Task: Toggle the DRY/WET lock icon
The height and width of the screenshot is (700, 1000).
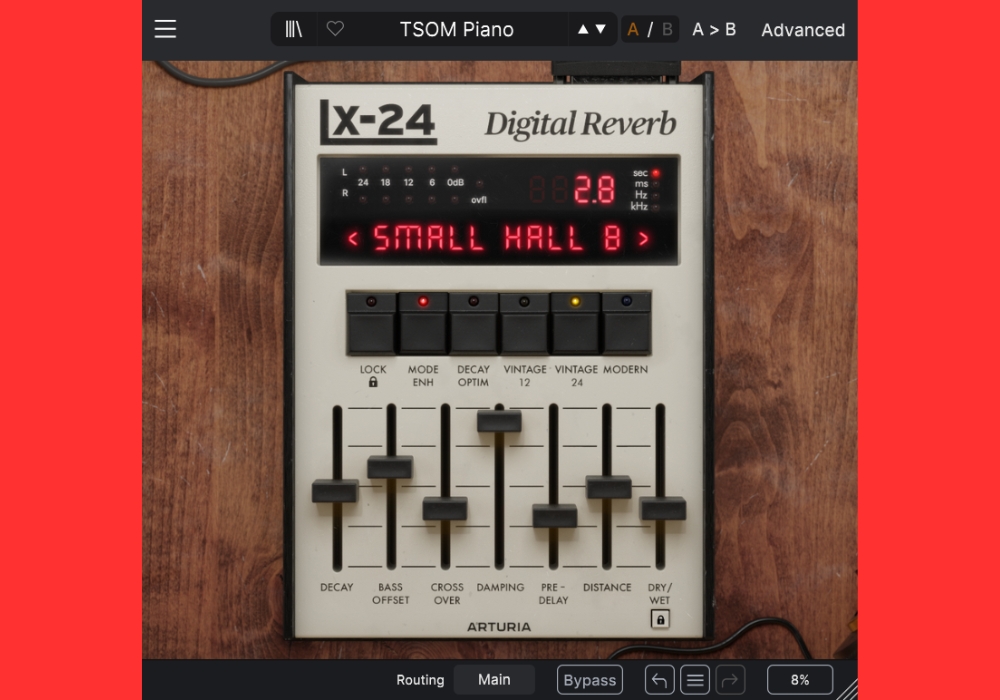Action: tap(660, 619)
